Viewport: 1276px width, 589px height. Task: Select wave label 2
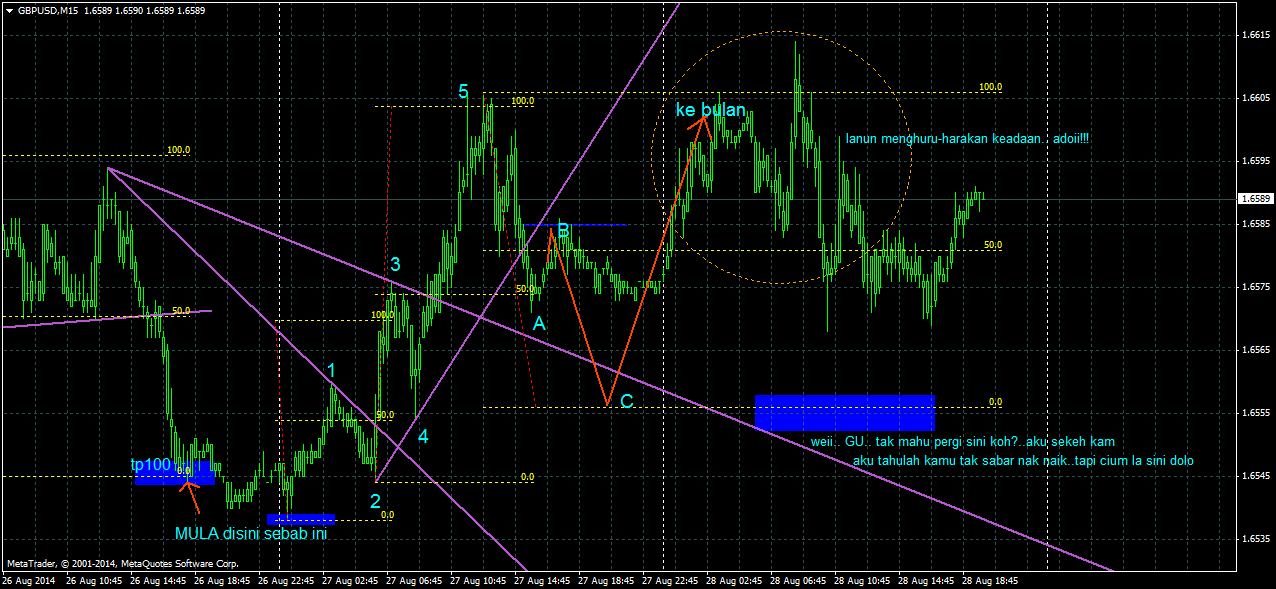click(x=375, y=501)
